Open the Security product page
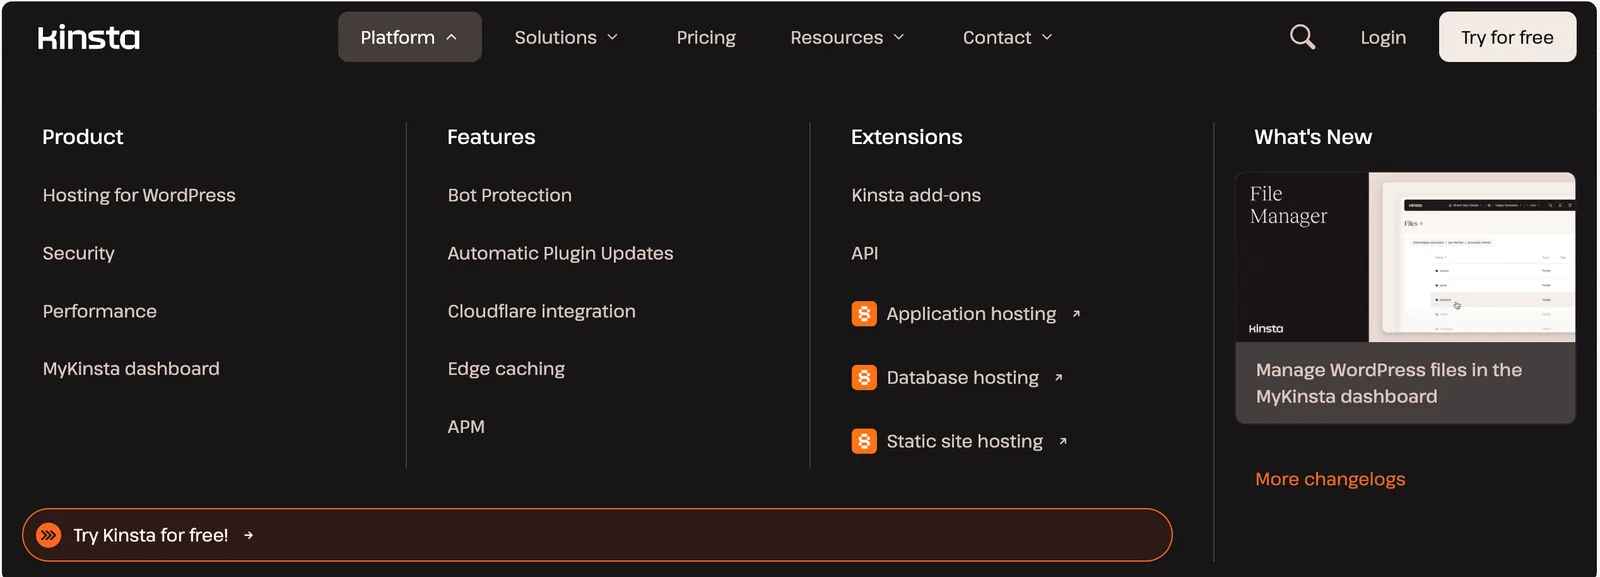This screenshot has height=577, width=1600. coord(79,253)
